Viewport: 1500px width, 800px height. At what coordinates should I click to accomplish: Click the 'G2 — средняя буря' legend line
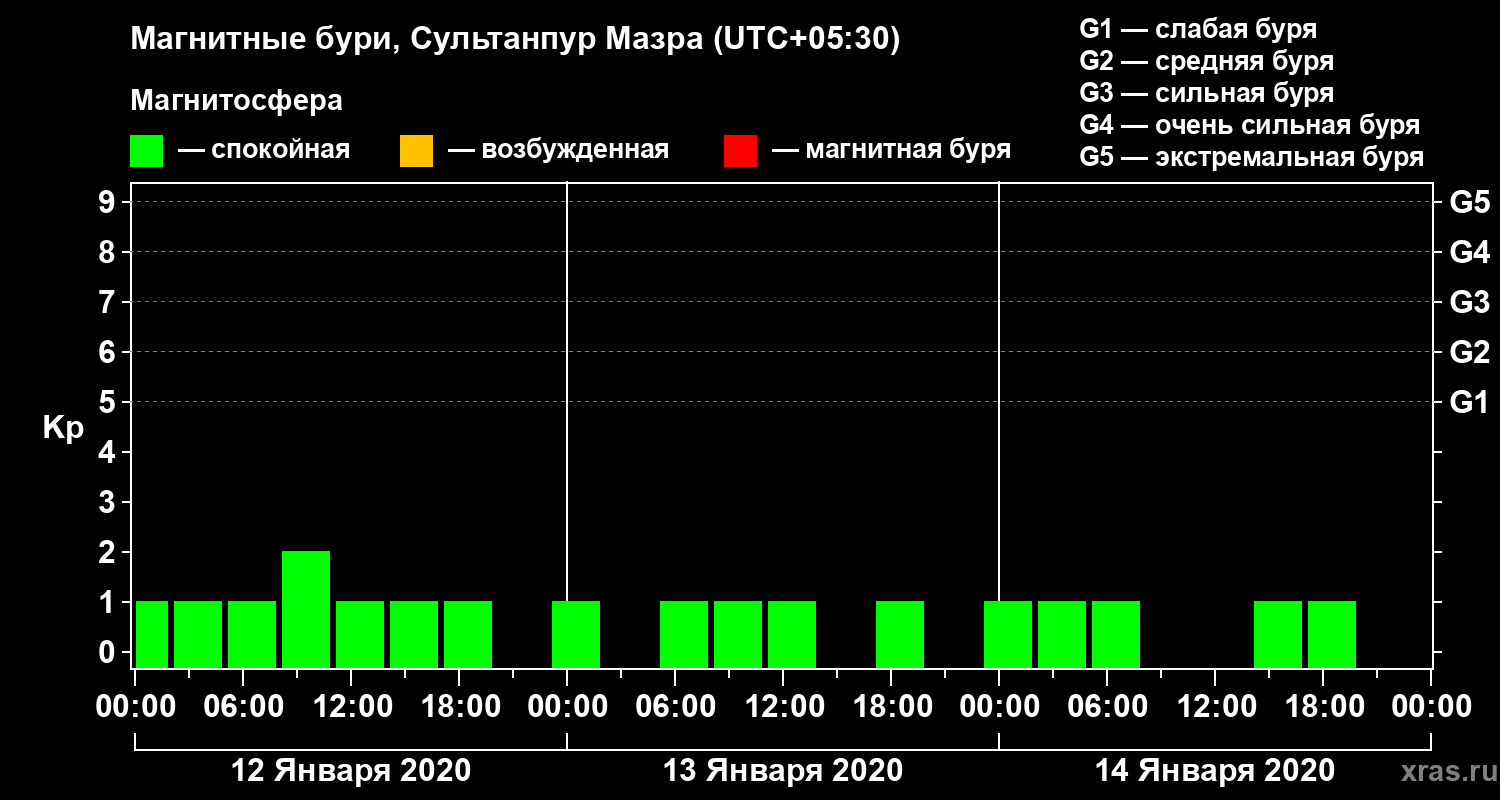pyautogui.click(x=1206, y=61)
